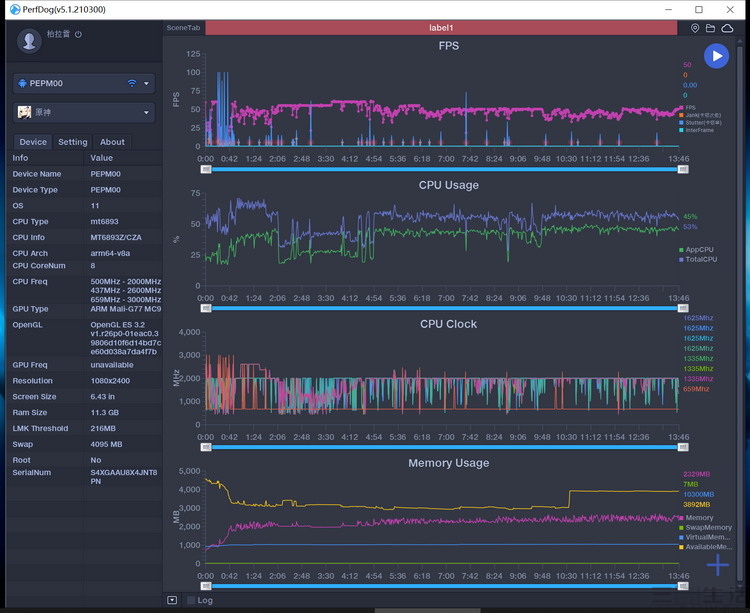Maximize the PerfDog window
Screen dimensions: 750x613
point(699,10)
